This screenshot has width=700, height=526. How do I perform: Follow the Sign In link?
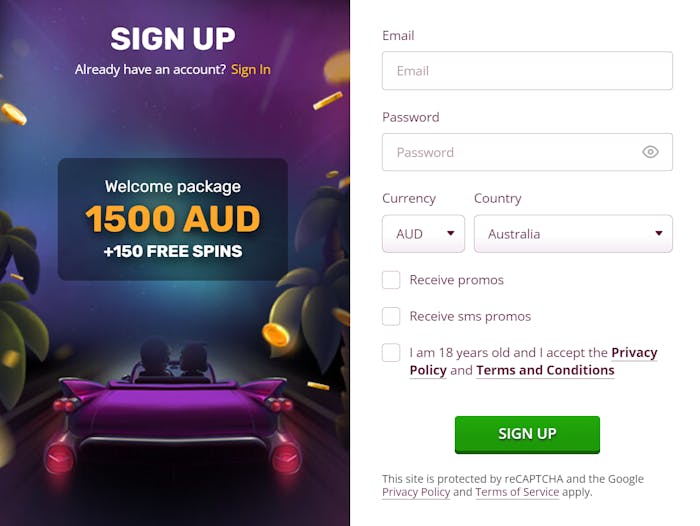click(250, 69)
